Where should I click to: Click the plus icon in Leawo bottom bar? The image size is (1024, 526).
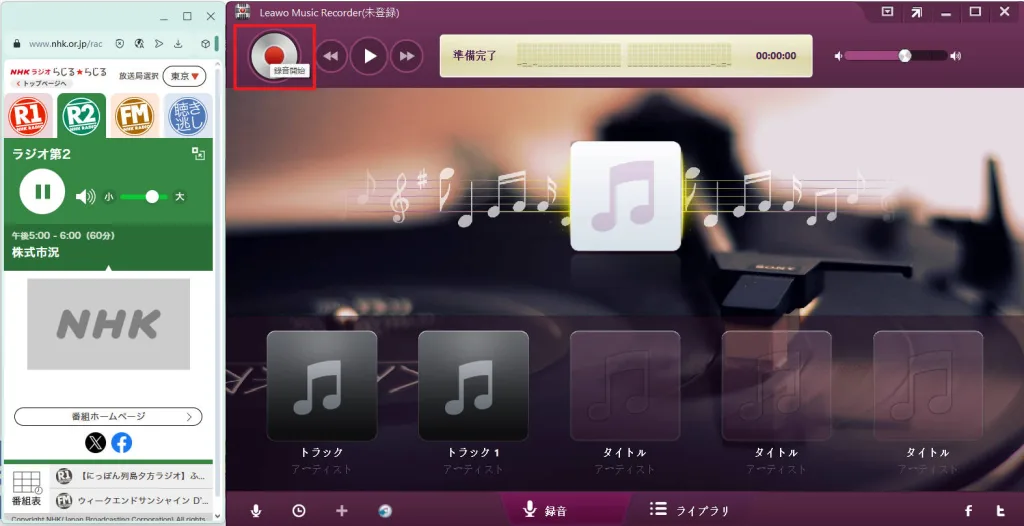point(342,511)
